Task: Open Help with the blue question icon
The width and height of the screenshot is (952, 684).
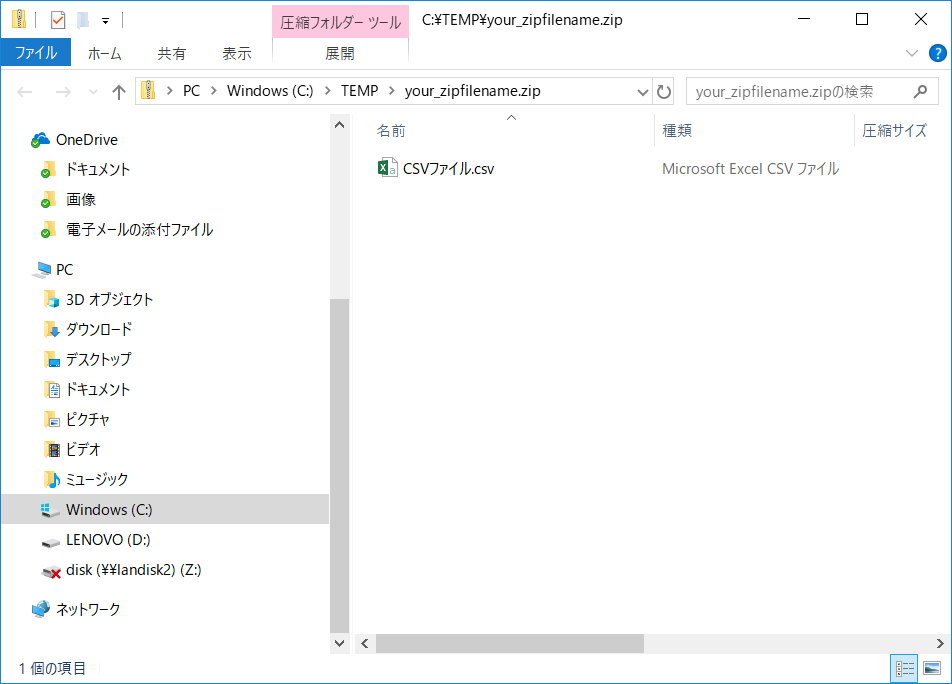Action: [937, 53]
